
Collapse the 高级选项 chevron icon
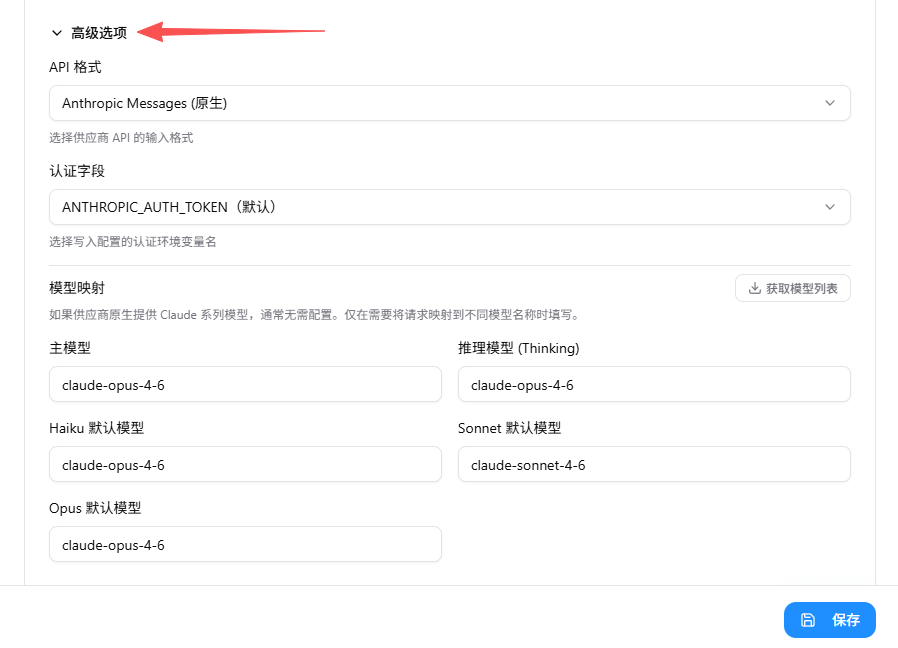click(57, 33)
